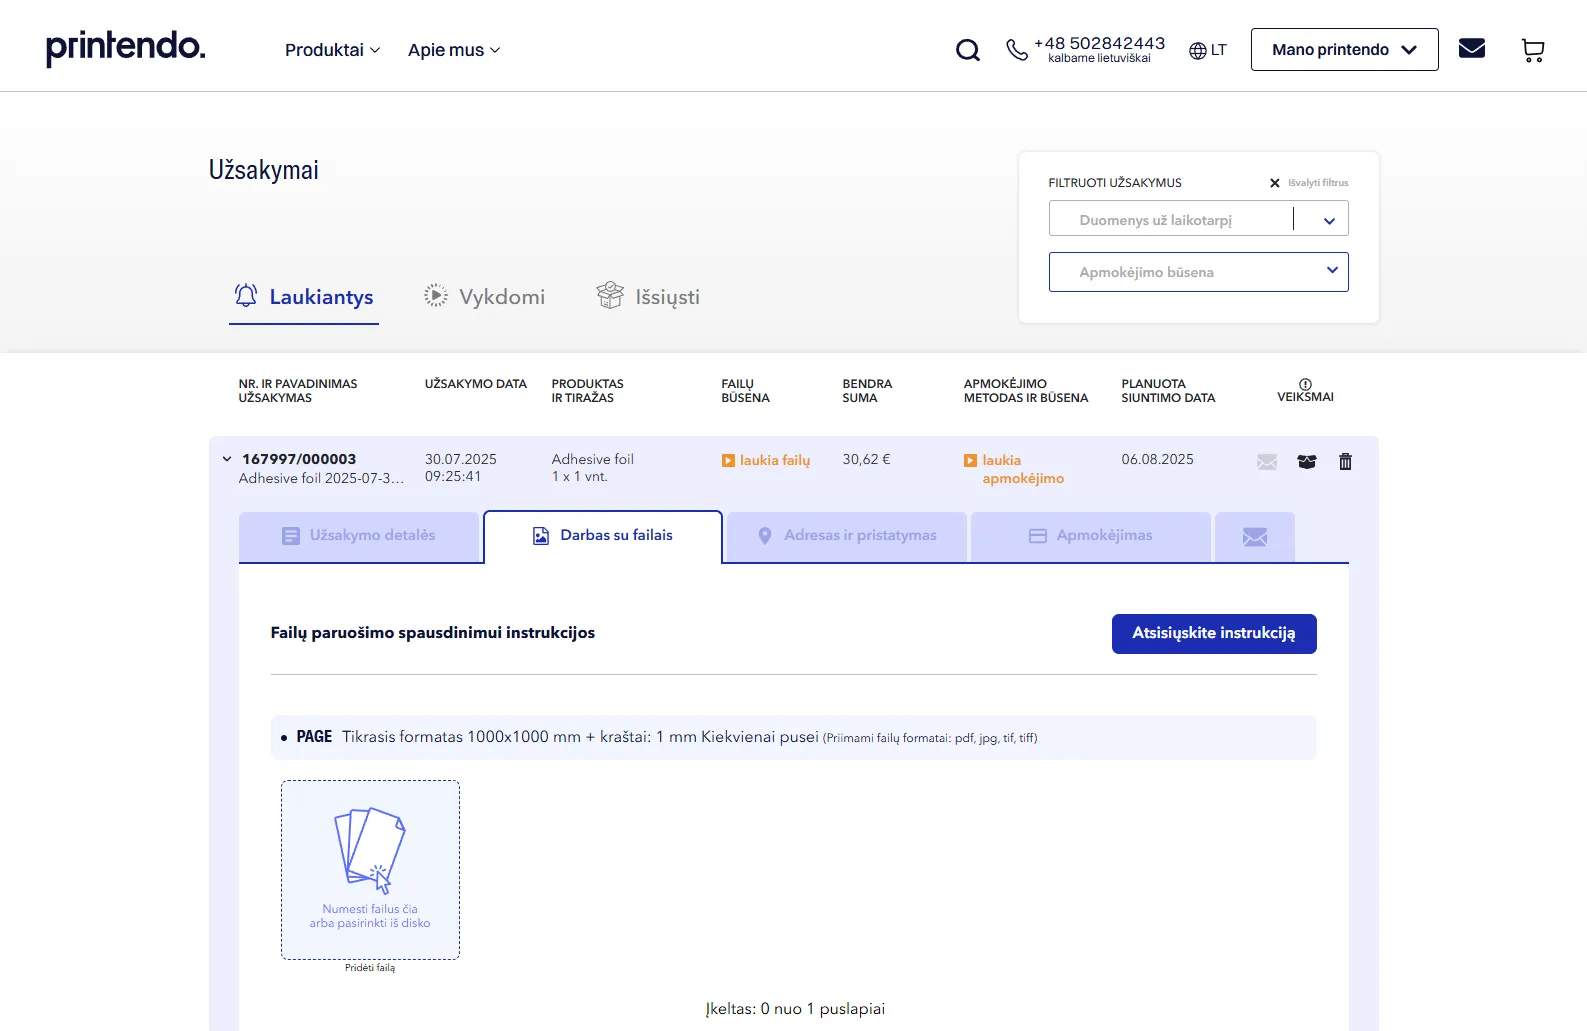Click the search magnifier icon
This screenshot has width=1587, height=1031.
967,50
